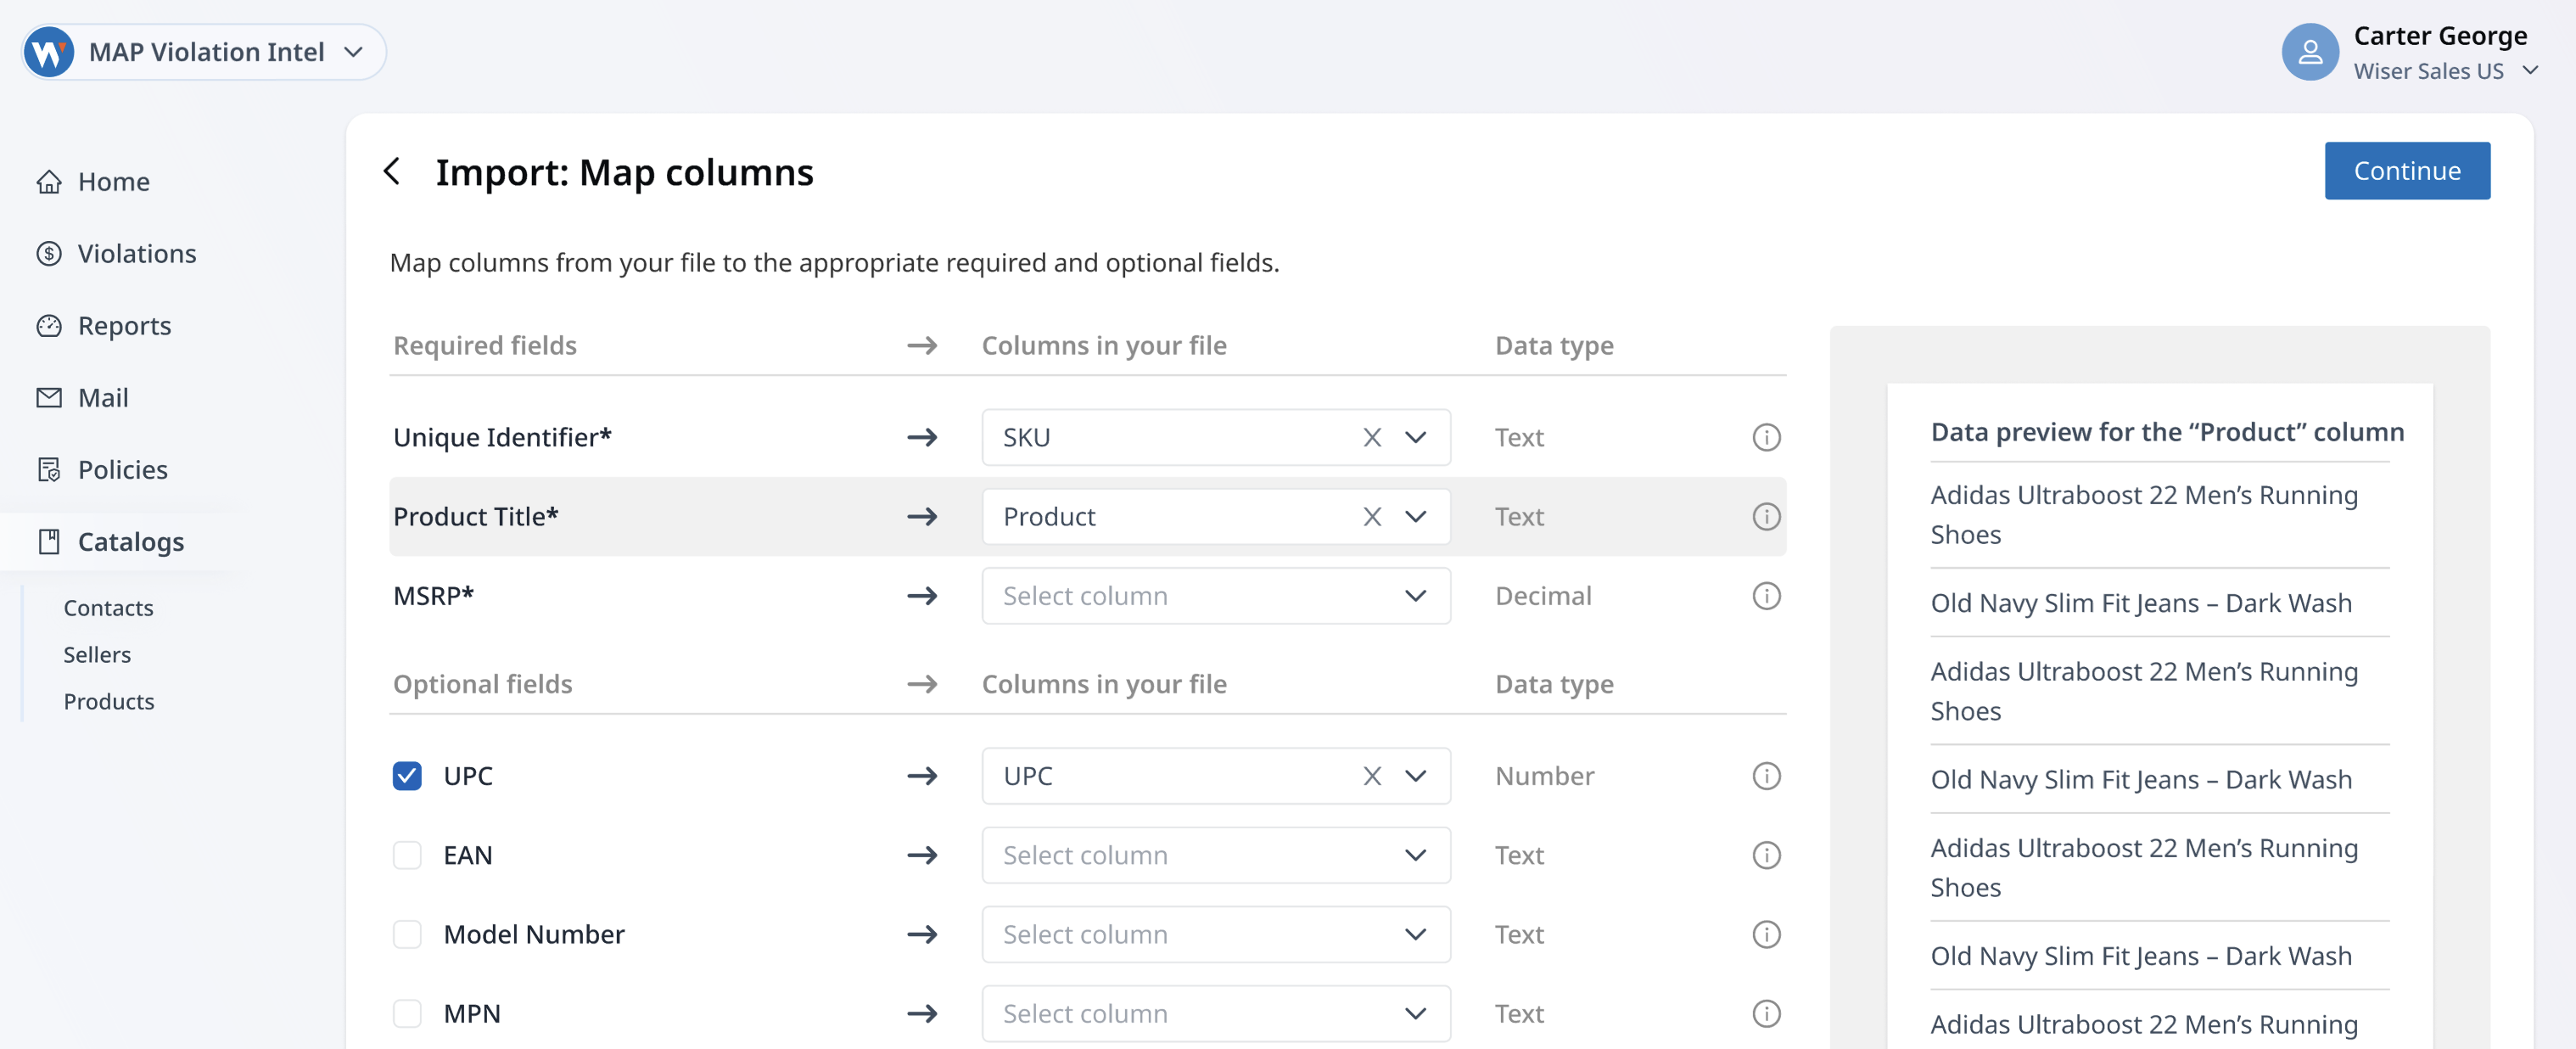The image size is (2576, 1049).
Task: Click the user avatar icon for Carter George
Action: click(2311, 51)
